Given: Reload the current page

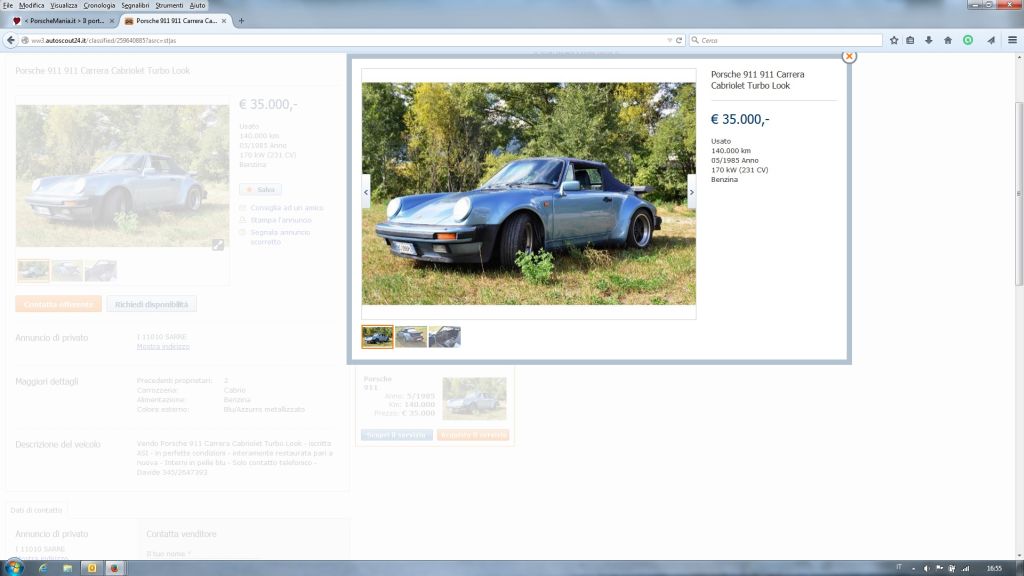Looking at the screenshot, I should [679, 40].
